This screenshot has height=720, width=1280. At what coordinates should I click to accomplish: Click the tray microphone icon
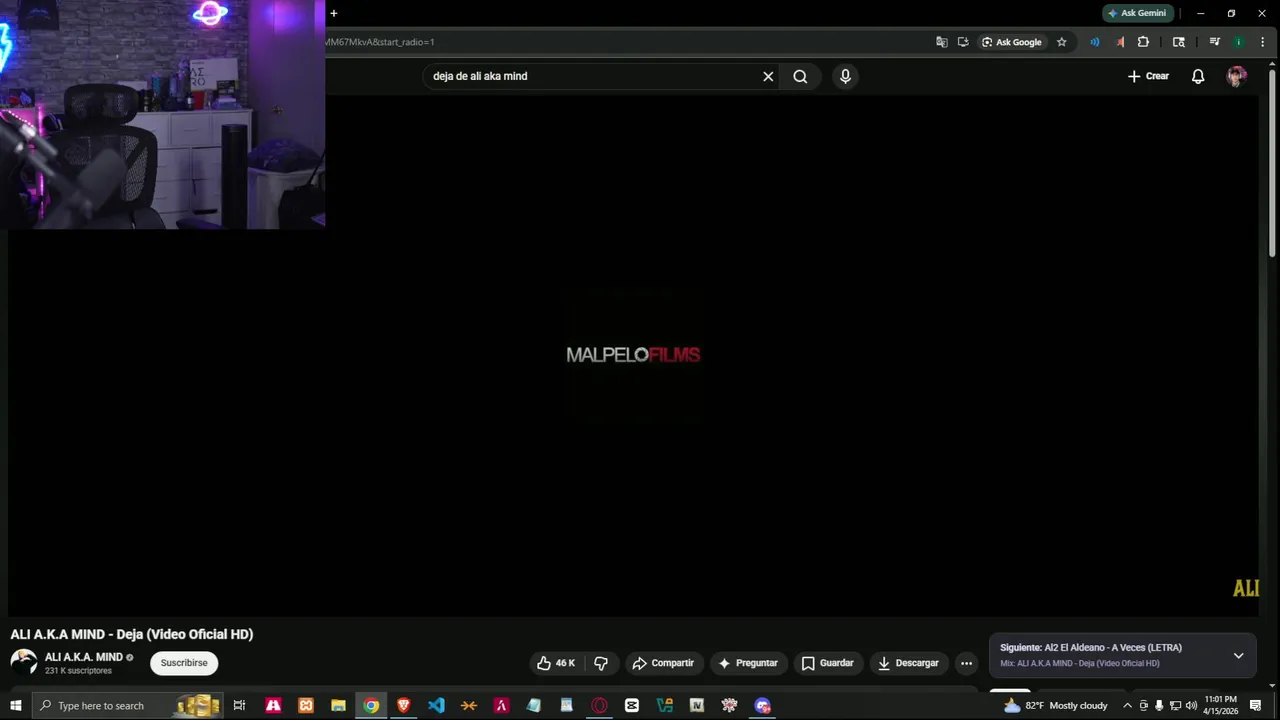1159,706
